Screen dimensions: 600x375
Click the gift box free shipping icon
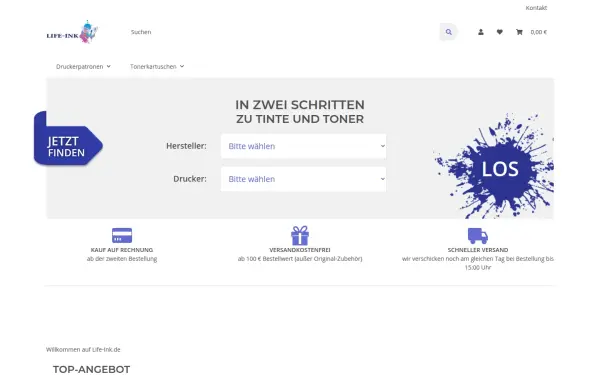pyautogui.click(x=300, y=235)
